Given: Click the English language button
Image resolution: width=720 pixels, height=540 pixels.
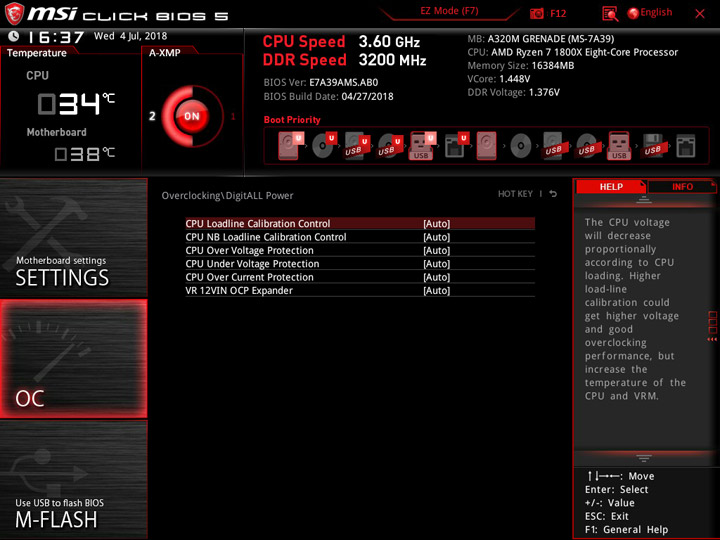Looking at the screenshot, I should [x=656, y=12].
